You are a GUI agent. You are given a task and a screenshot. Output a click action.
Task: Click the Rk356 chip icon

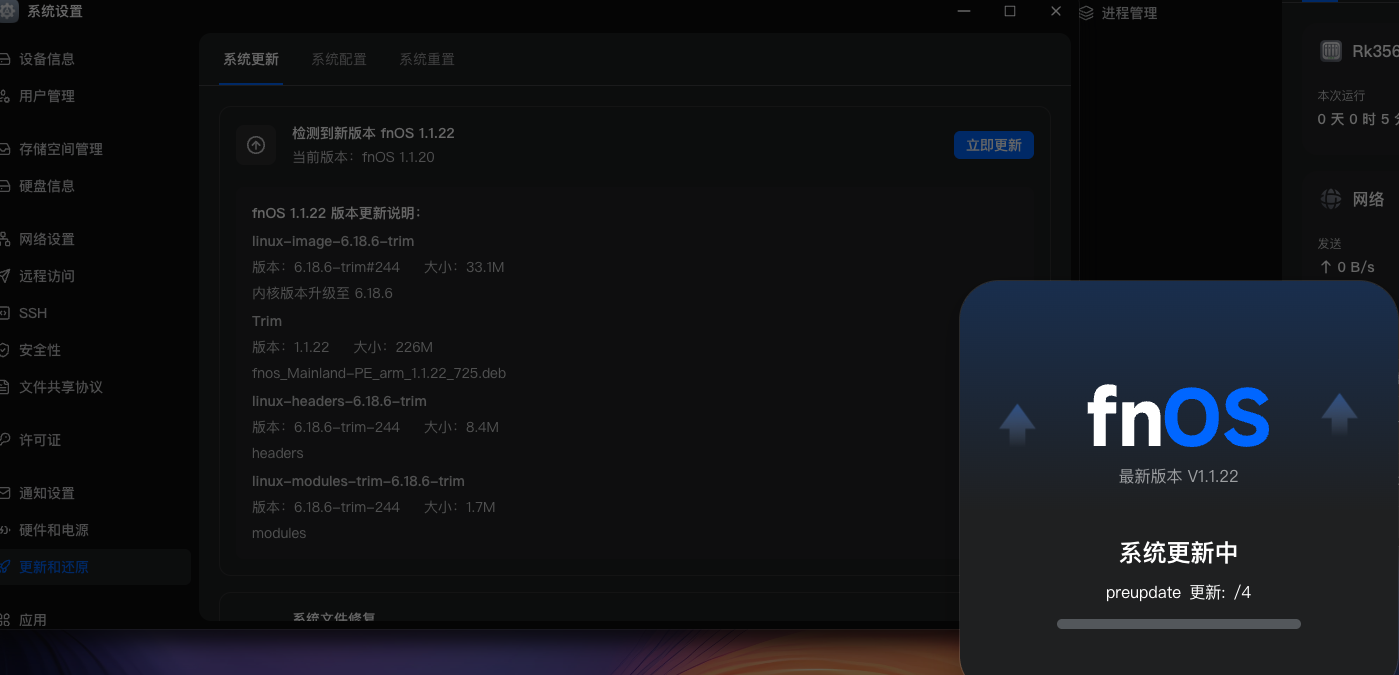click(x=1331, y=51)
